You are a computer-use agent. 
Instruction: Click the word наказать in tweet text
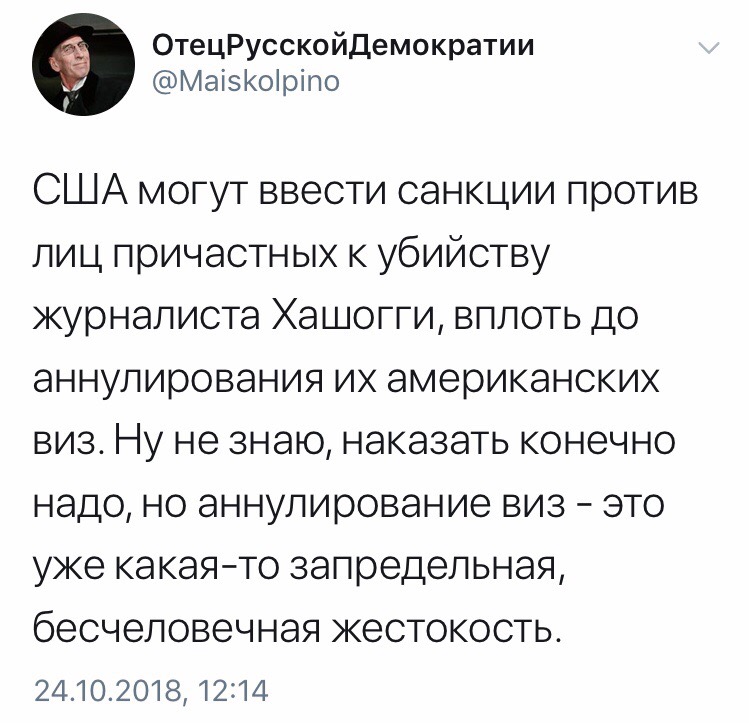425,441
